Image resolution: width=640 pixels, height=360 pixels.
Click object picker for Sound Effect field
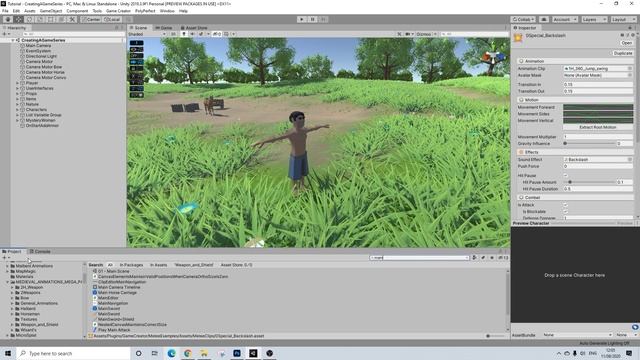pyautogui.click(x=630, y=160)
